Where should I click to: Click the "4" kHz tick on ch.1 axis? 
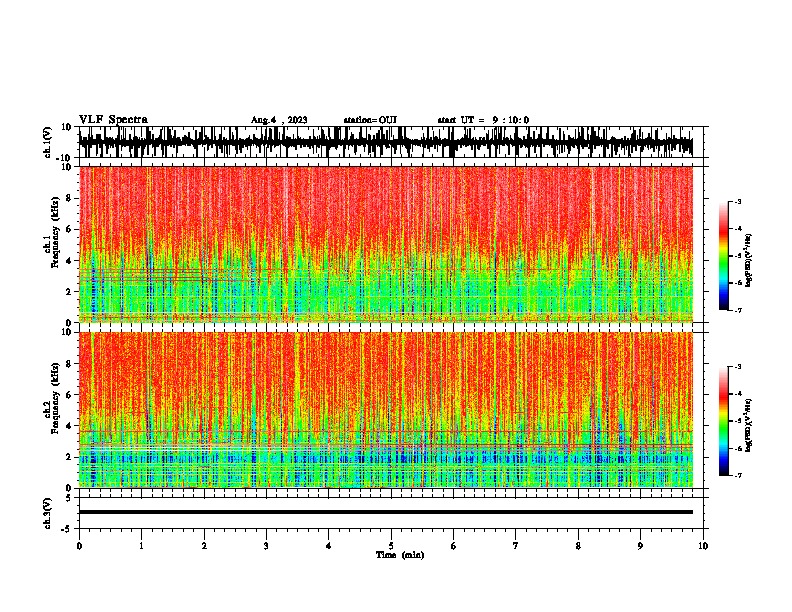[69, 261]
